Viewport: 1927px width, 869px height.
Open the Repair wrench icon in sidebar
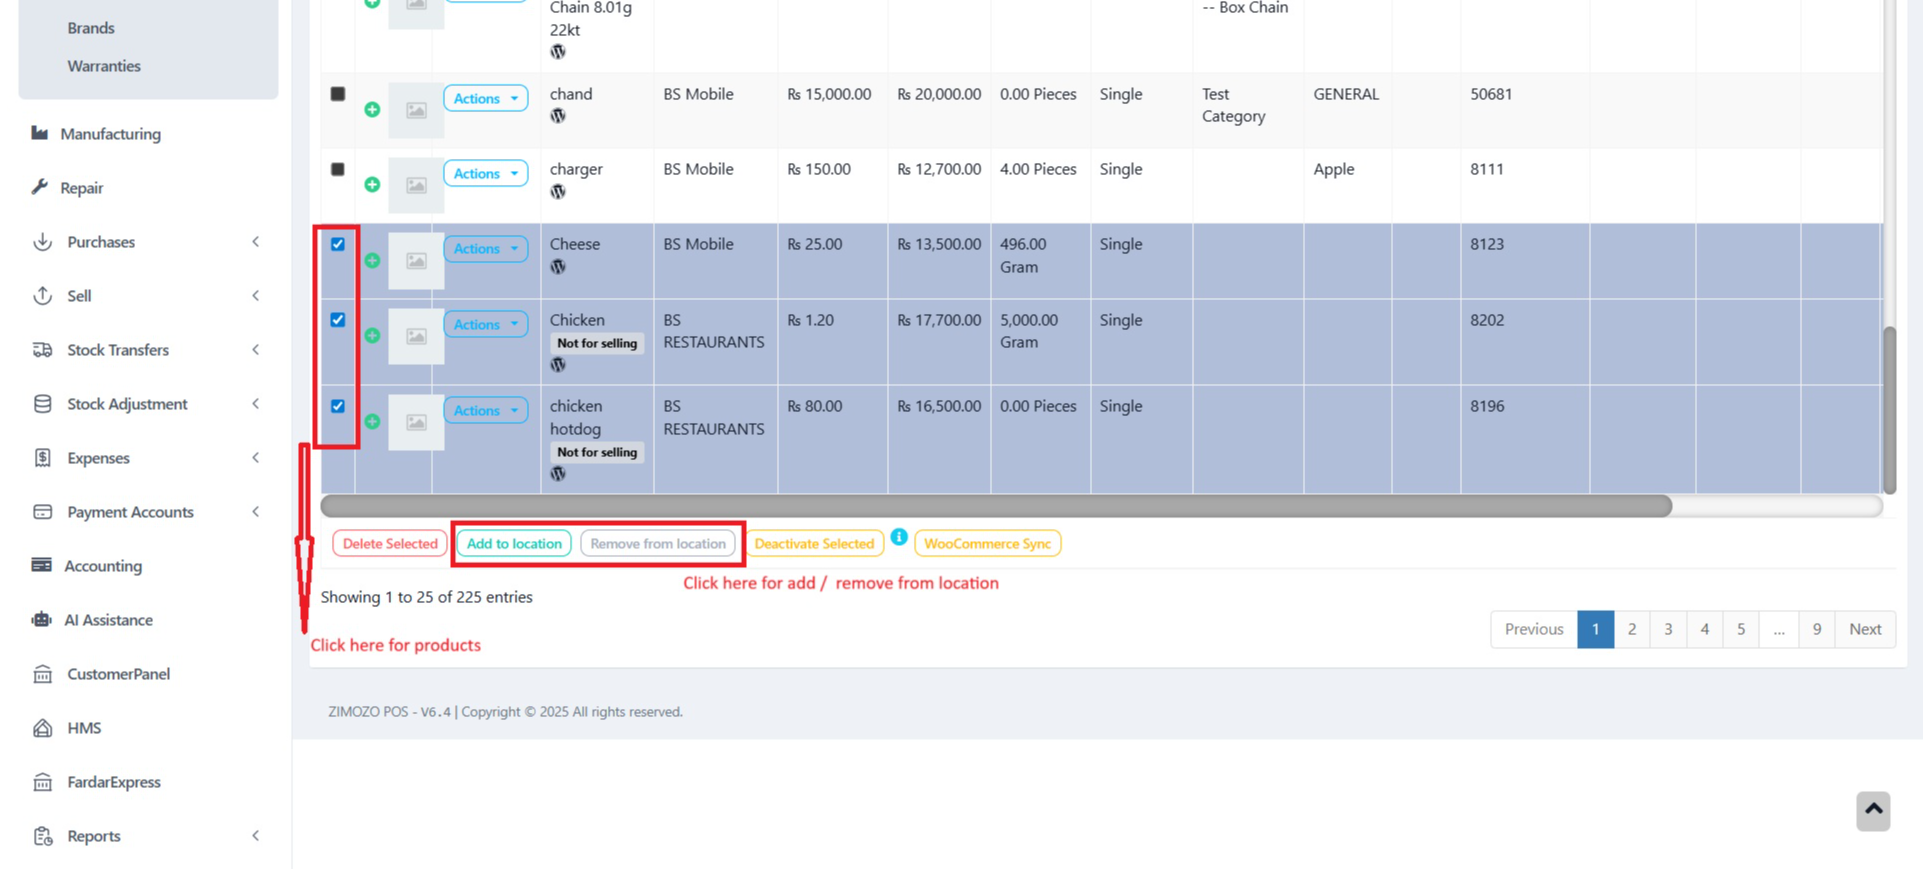coord(40,187)
